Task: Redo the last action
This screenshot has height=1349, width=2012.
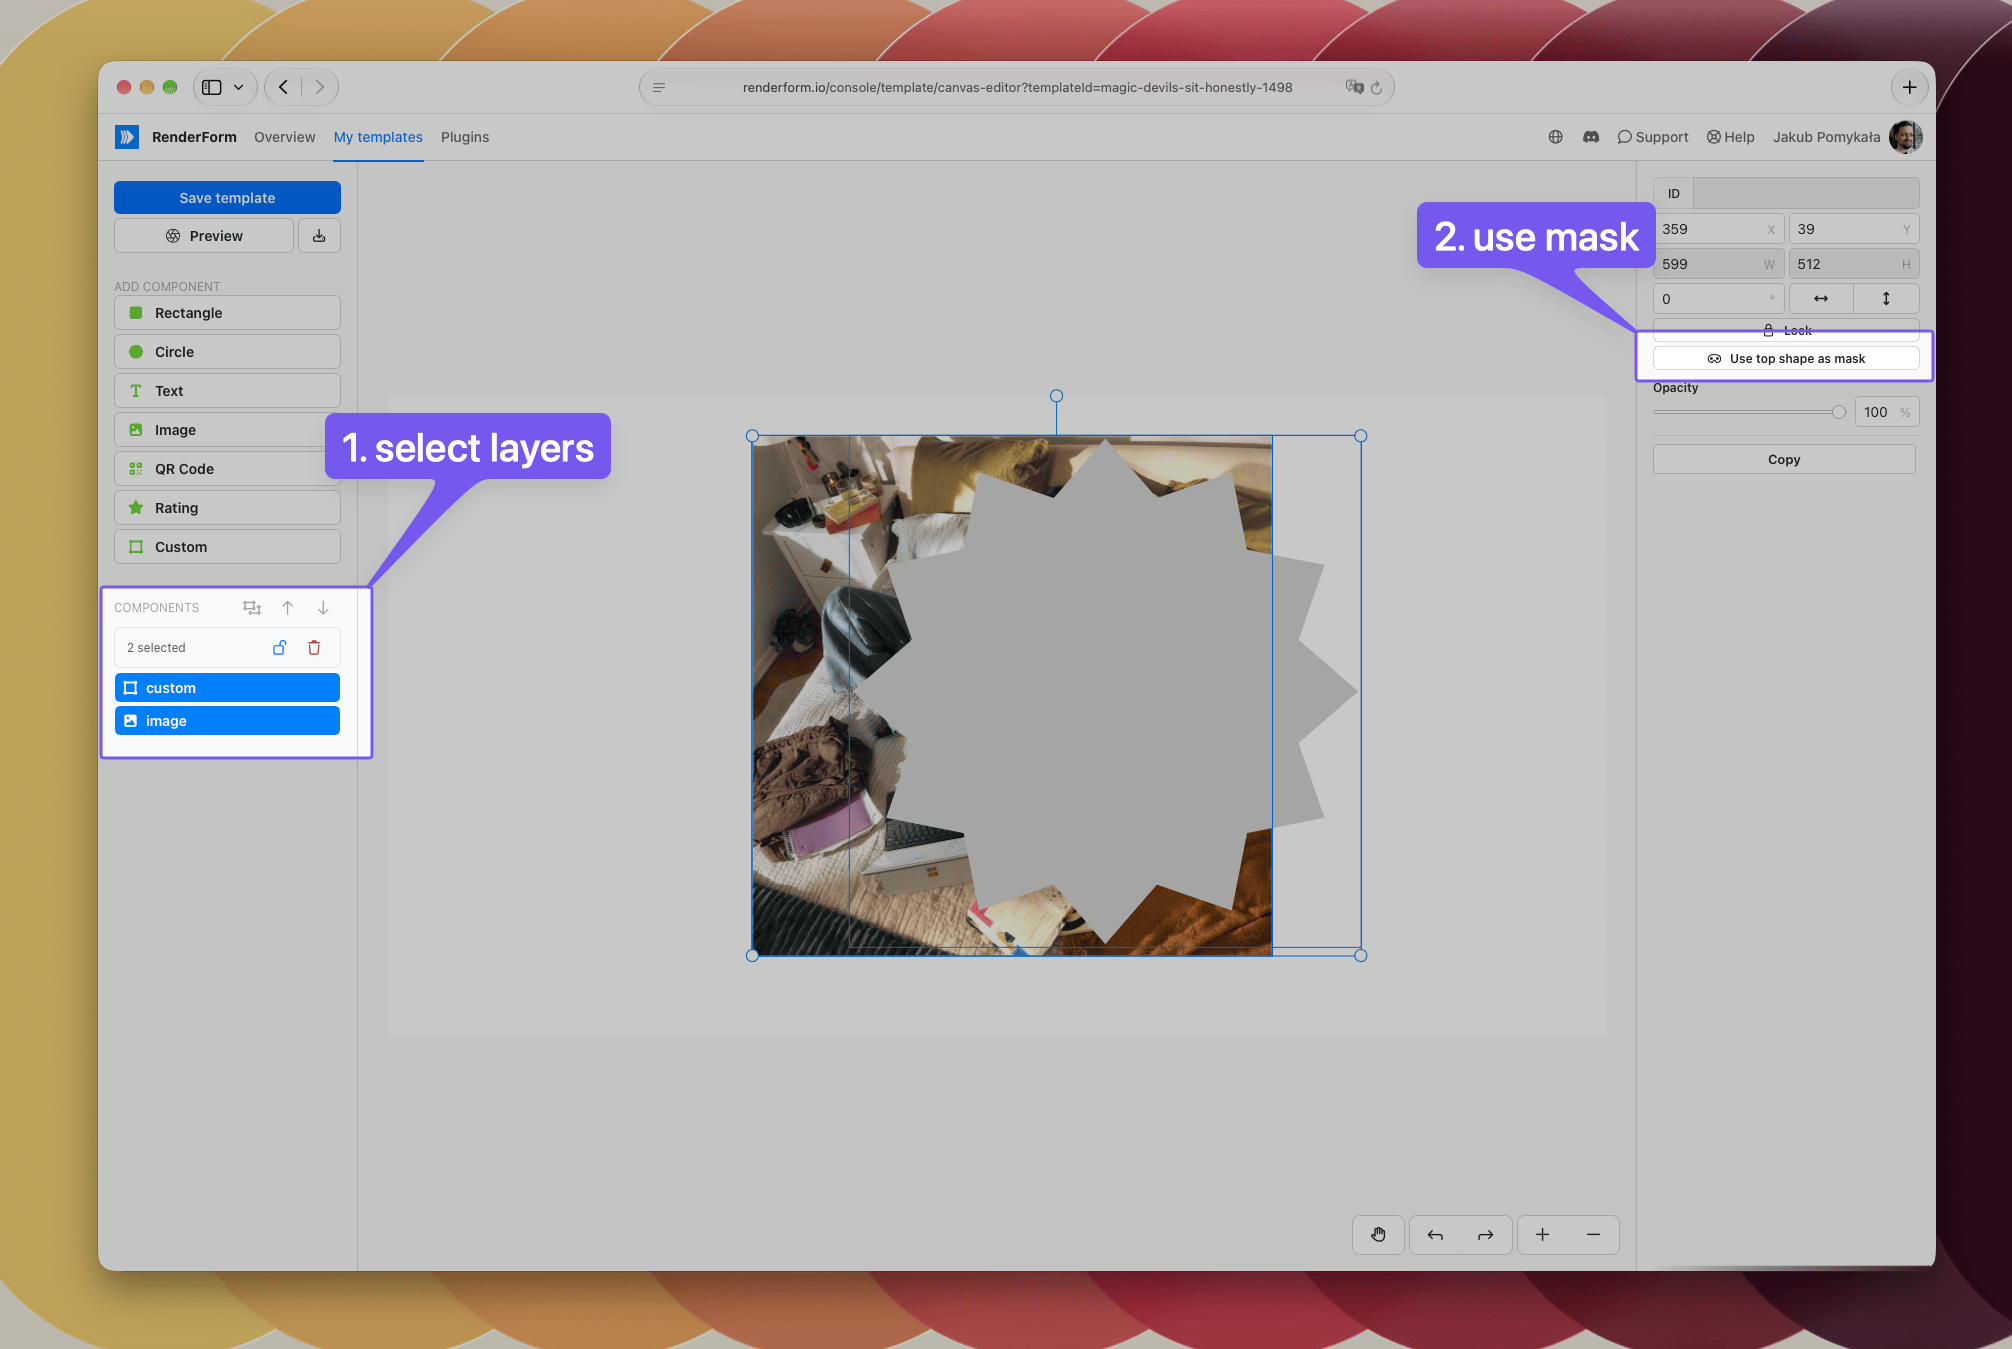Action: [1486, 1235]
